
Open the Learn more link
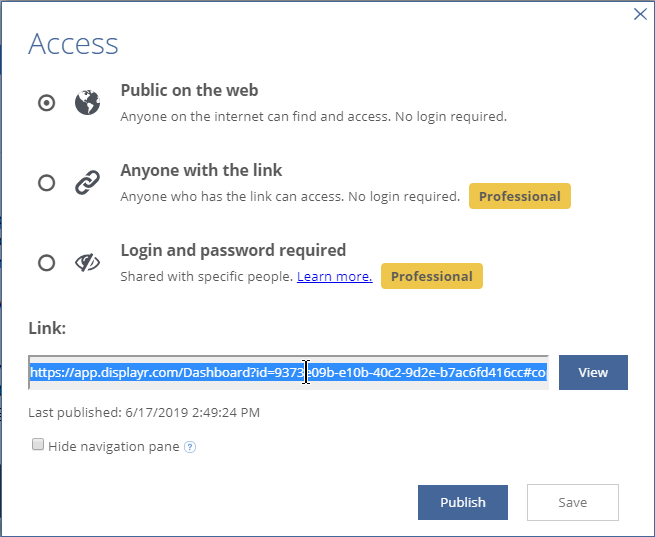[x=334, y=276]
